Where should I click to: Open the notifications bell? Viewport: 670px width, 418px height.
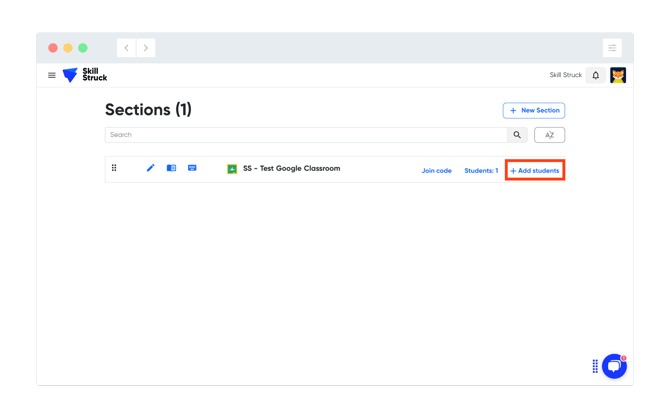[x=596, y=75]
